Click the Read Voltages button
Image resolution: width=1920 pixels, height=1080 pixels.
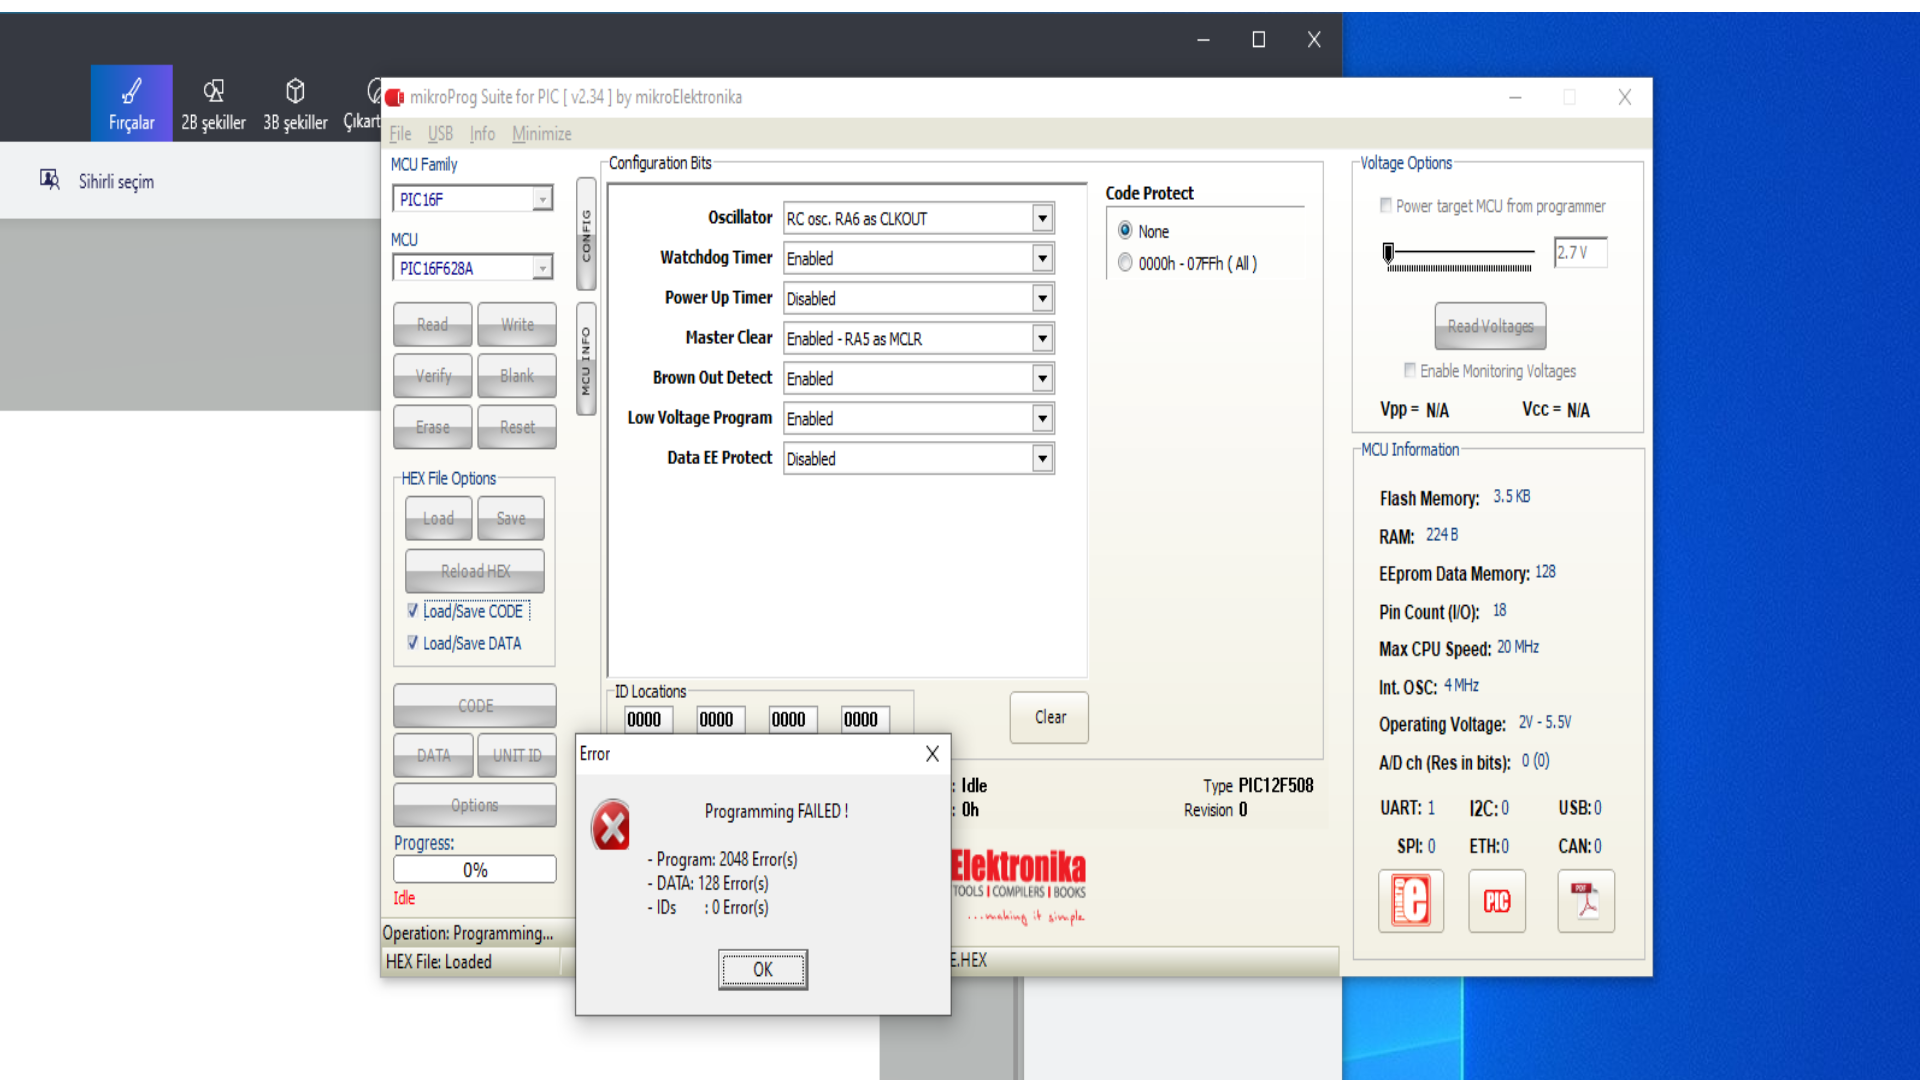pos(1490,326)
